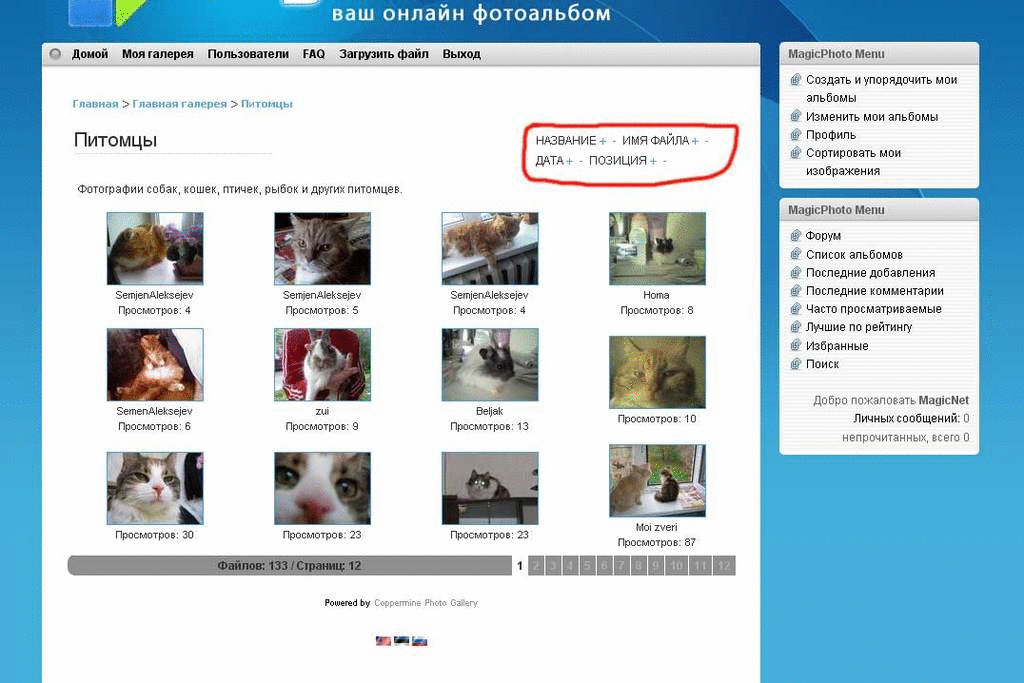
Task: Visit the Форум sidebar link
Action: click(823, 236)
